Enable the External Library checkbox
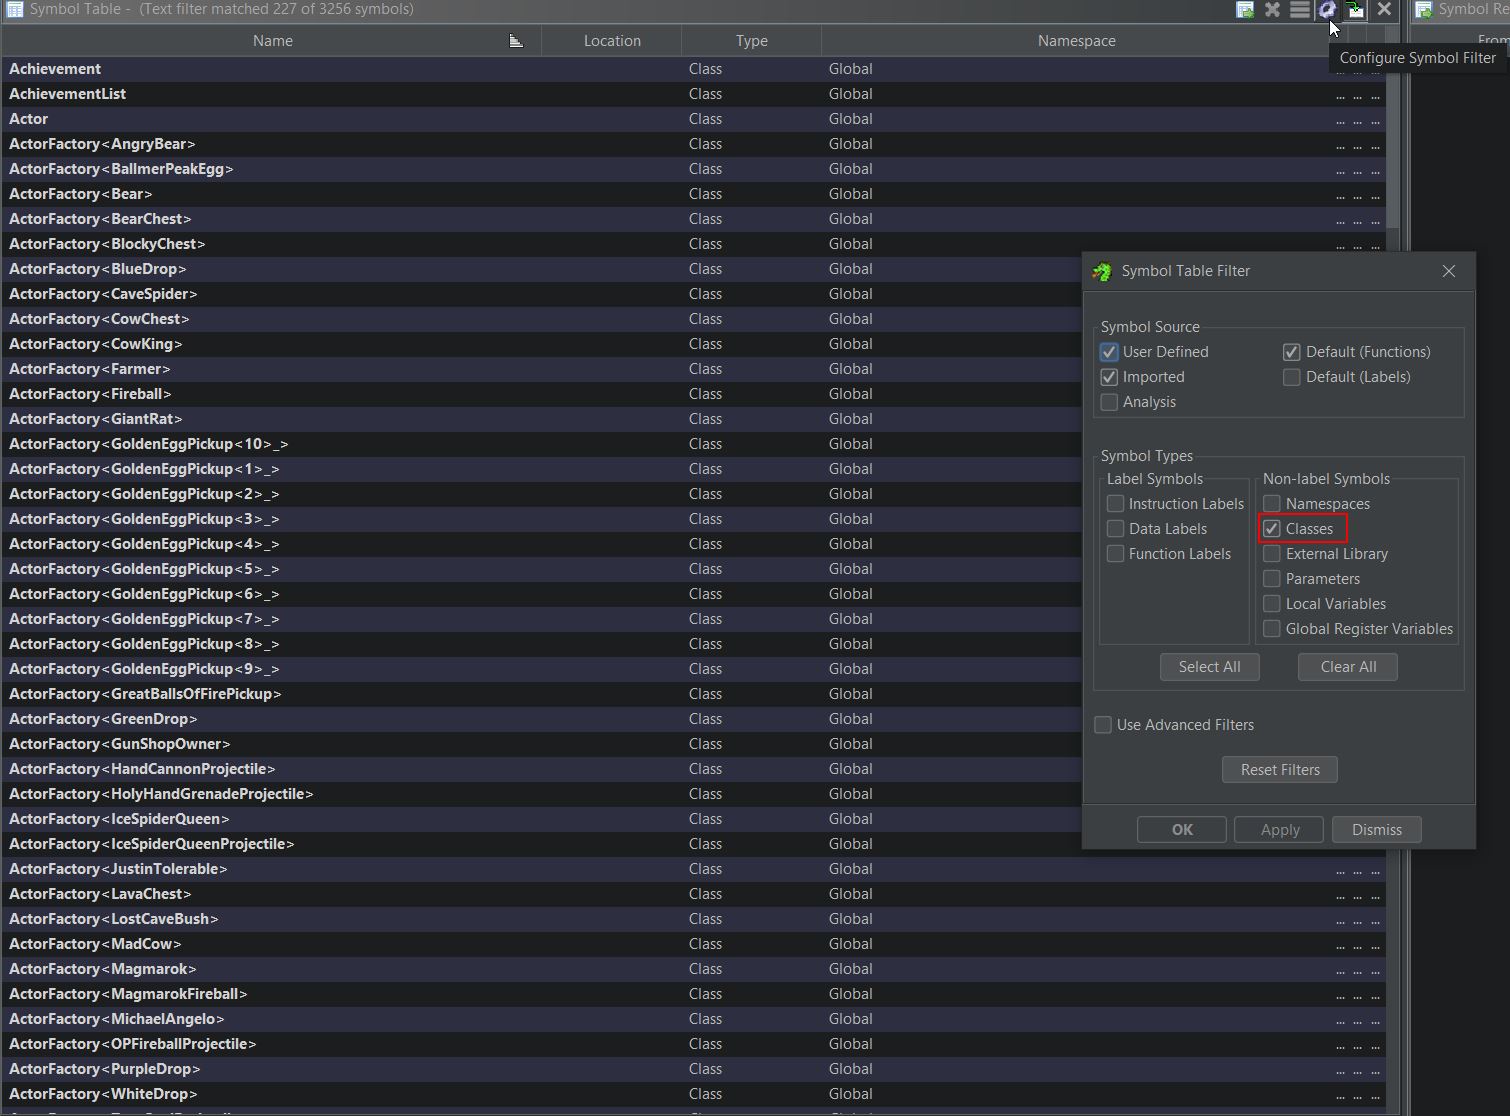Viewport: 1510px width, 1116px height. point(1272,554)
